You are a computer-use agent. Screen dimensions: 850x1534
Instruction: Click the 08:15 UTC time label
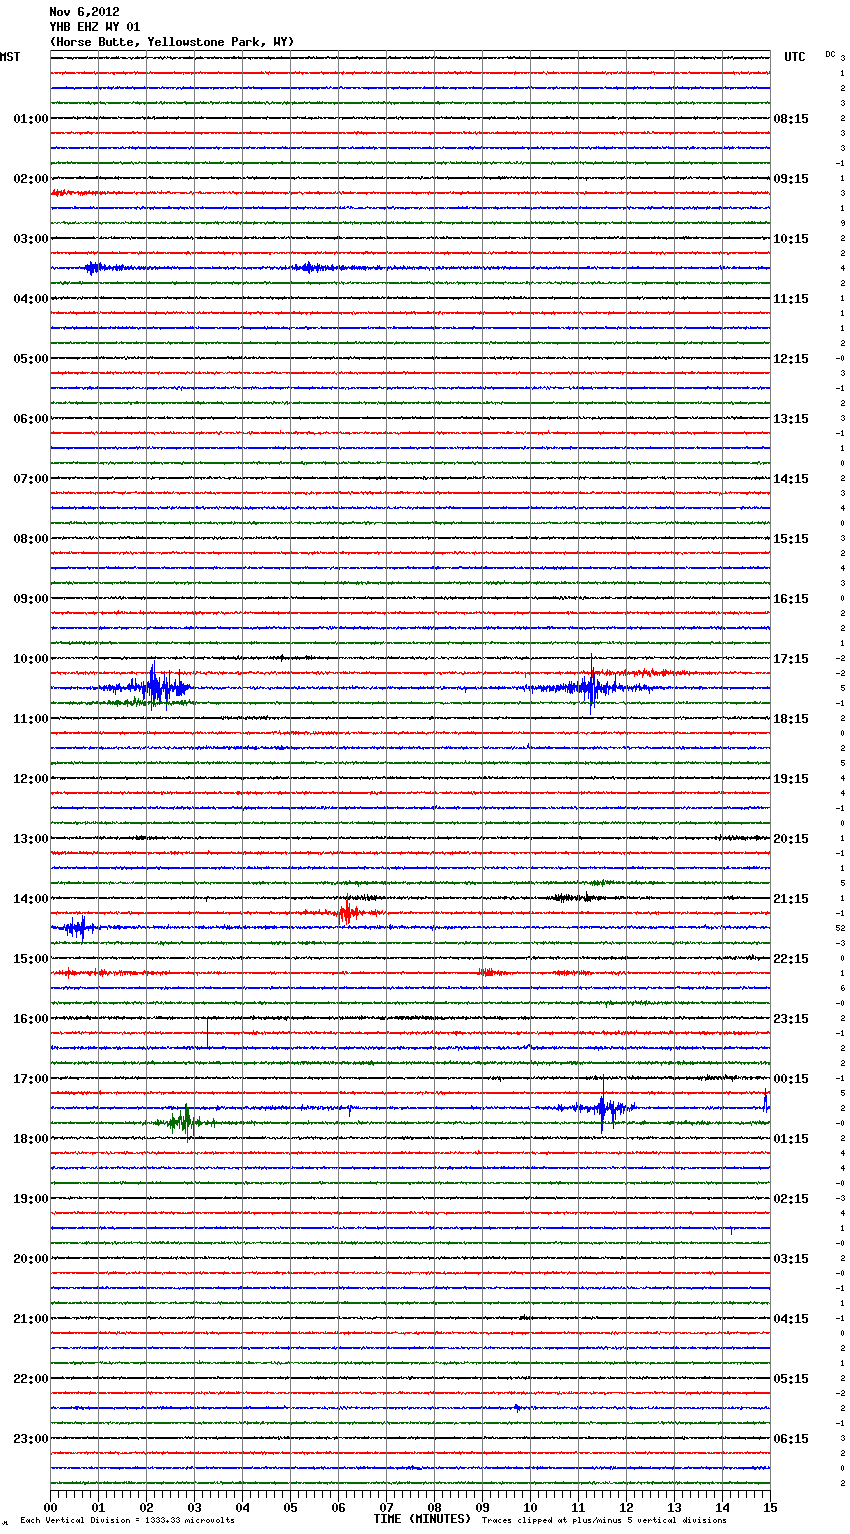point(791,119)
